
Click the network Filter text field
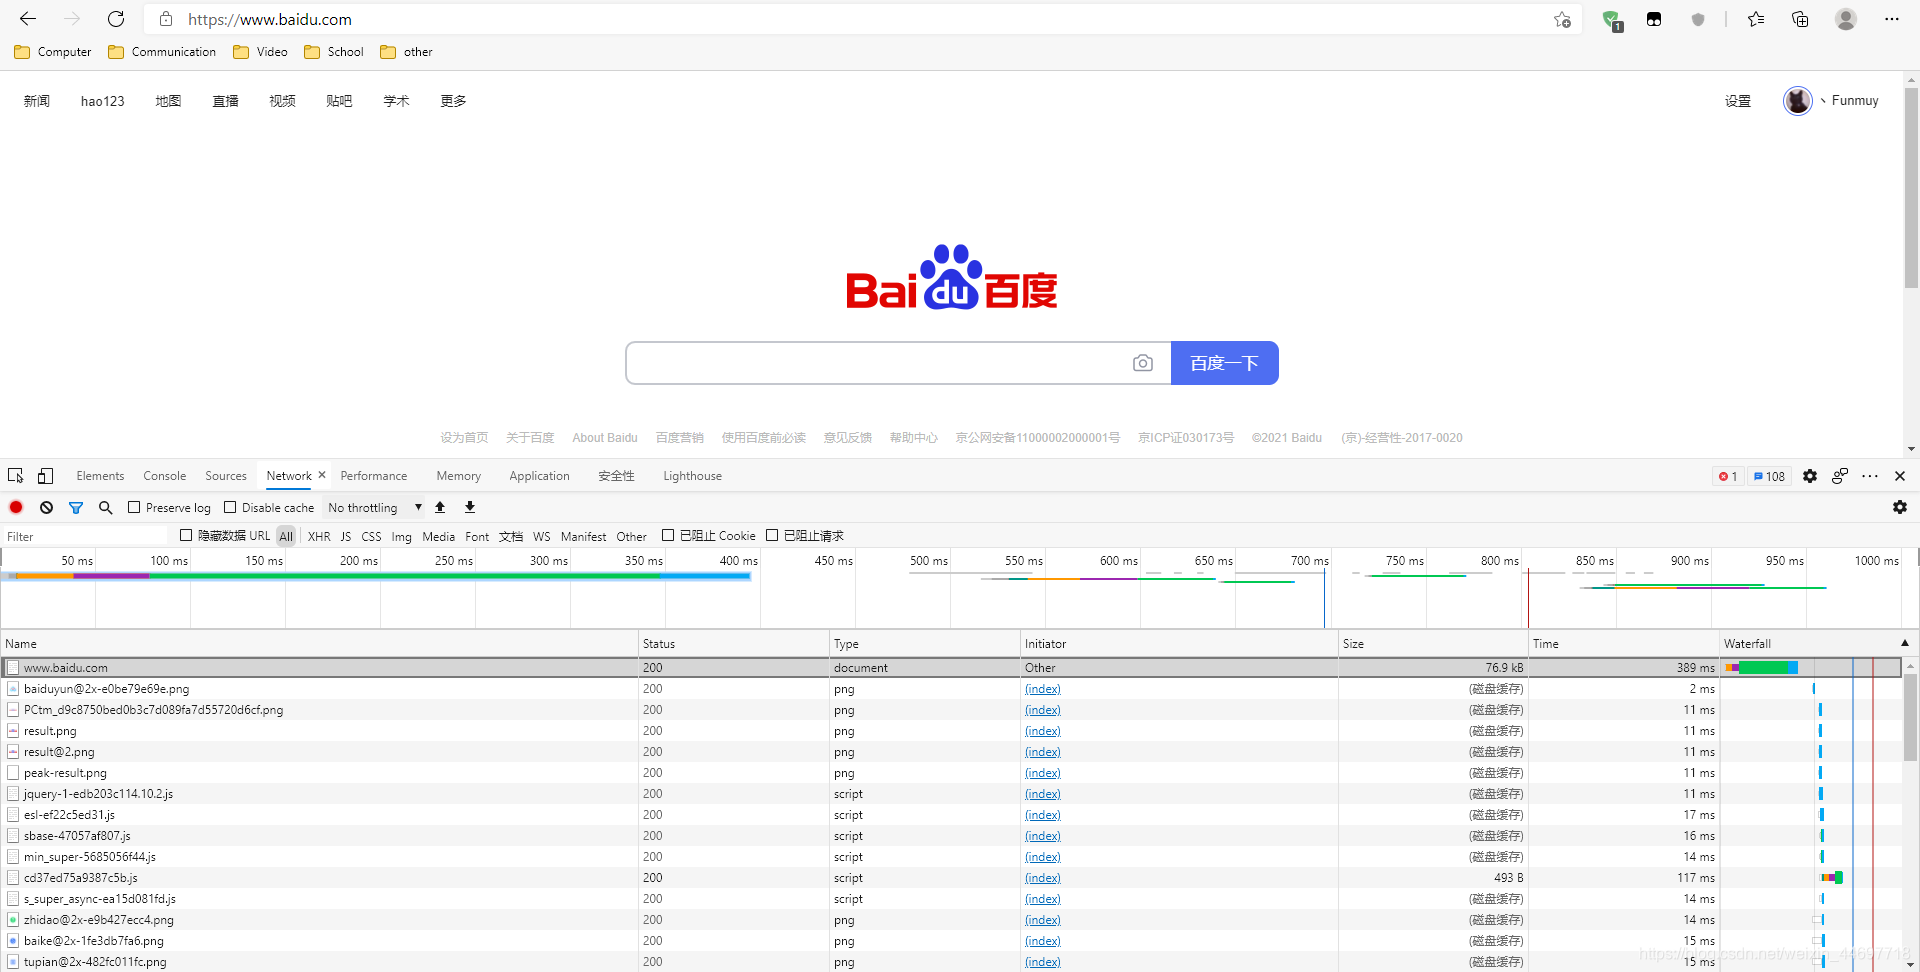[85, 536]
